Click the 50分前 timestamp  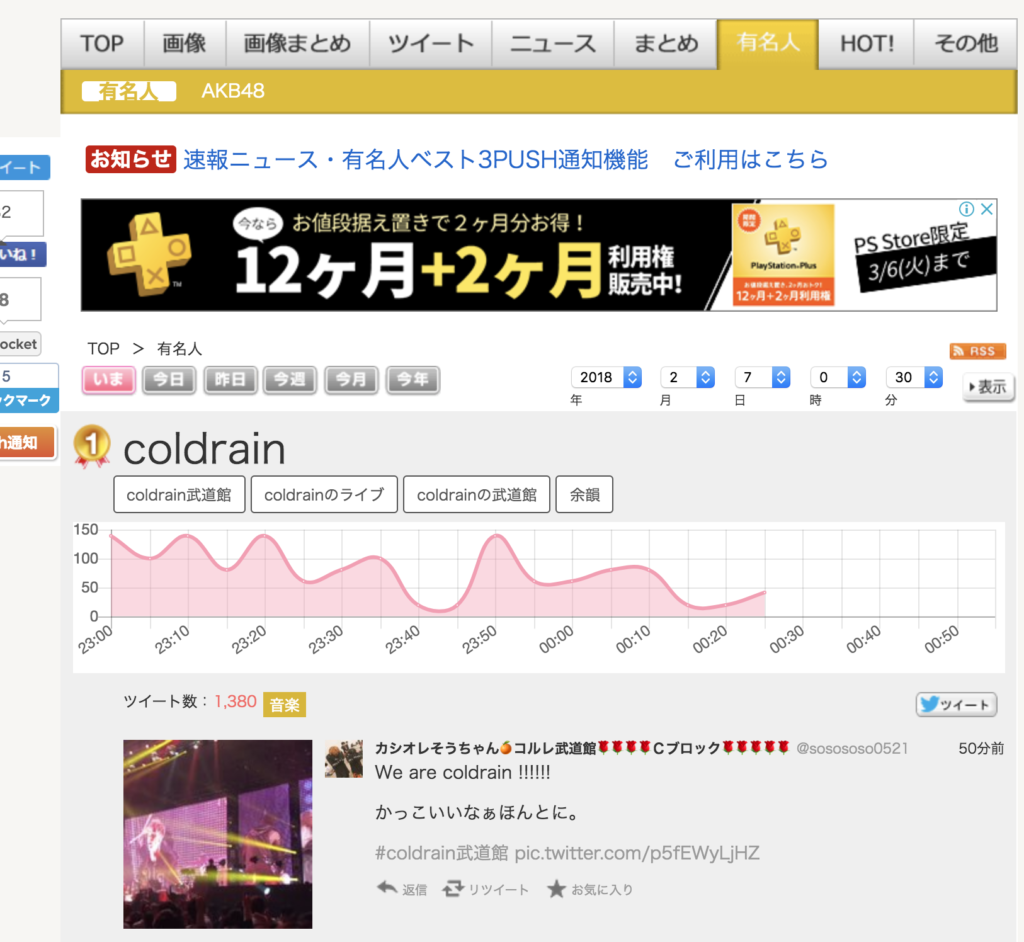(981, 749)
